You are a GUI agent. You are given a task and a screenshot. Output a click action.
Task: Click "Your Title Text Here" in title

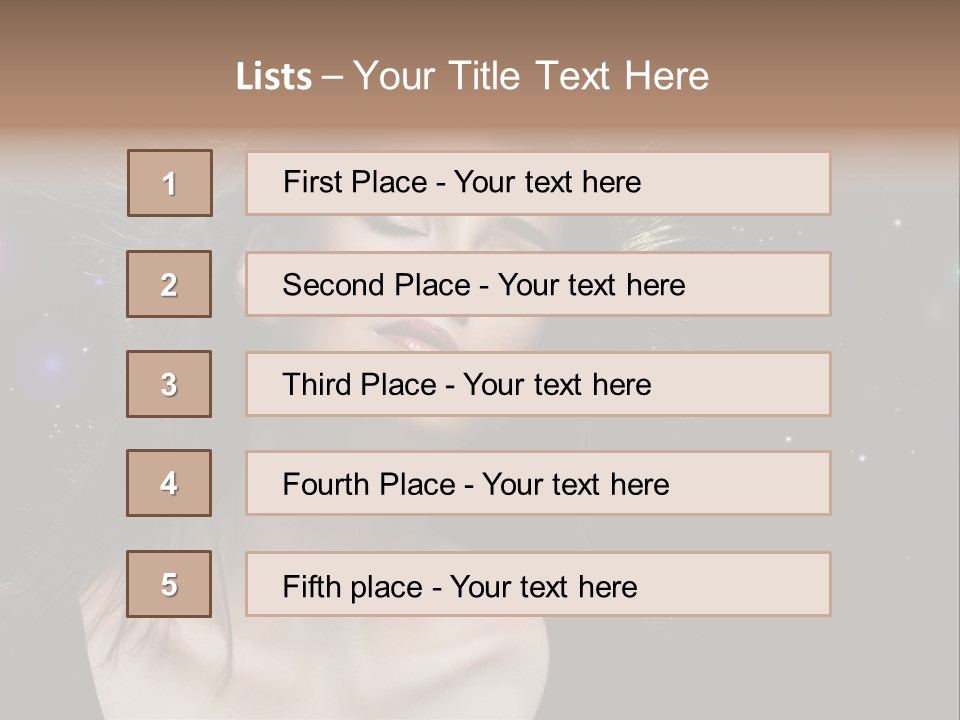click(531, 76)
